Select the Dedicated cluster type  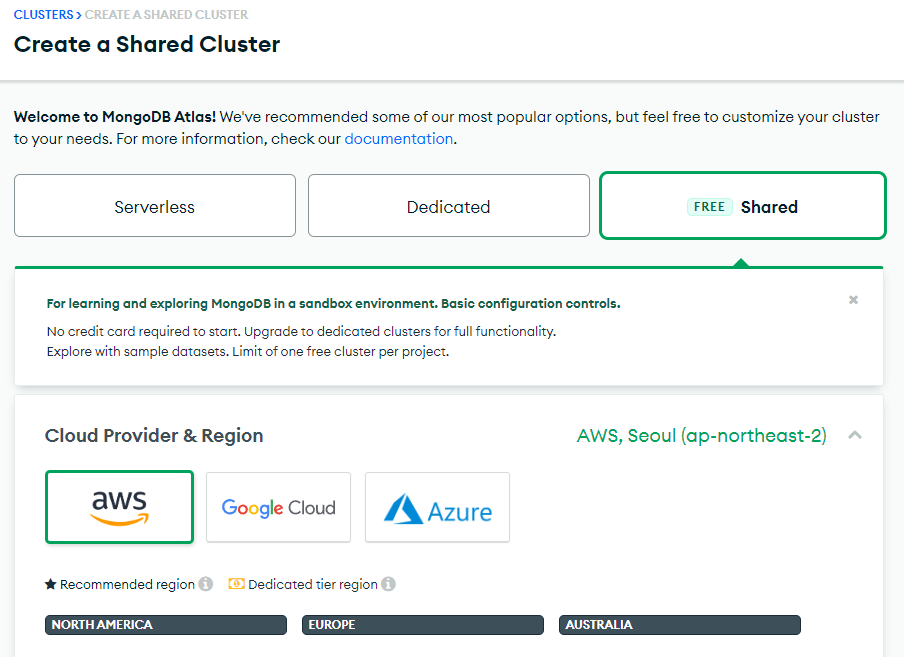coord(449,206)
